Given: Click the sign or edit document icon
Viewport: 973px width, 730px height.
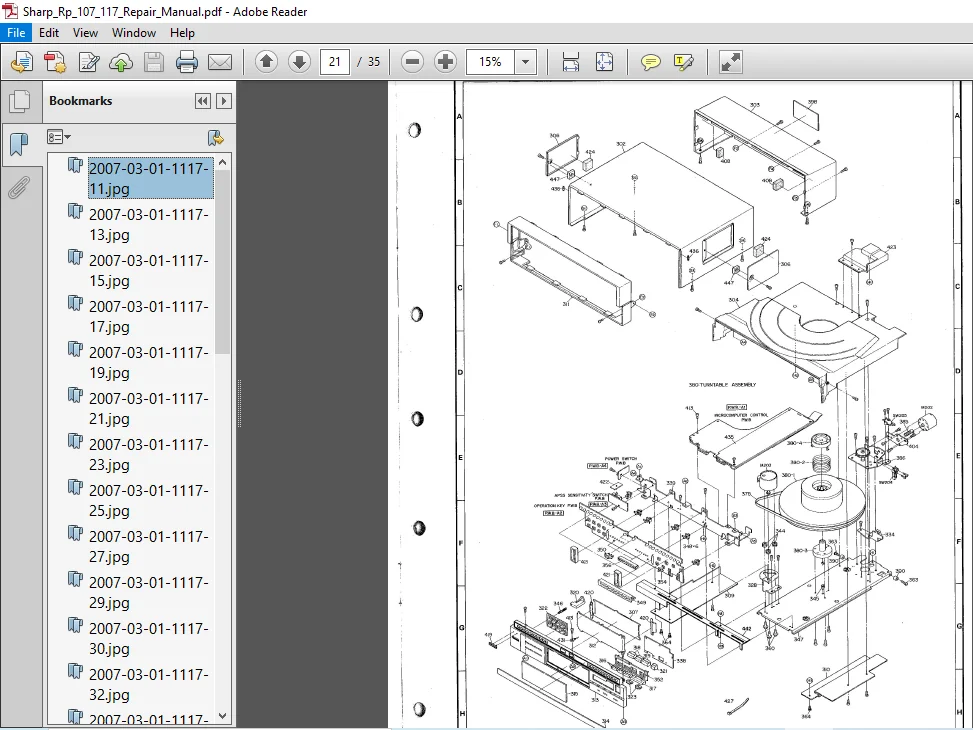Looking at the screenshot, I should [x=89, y=62].
